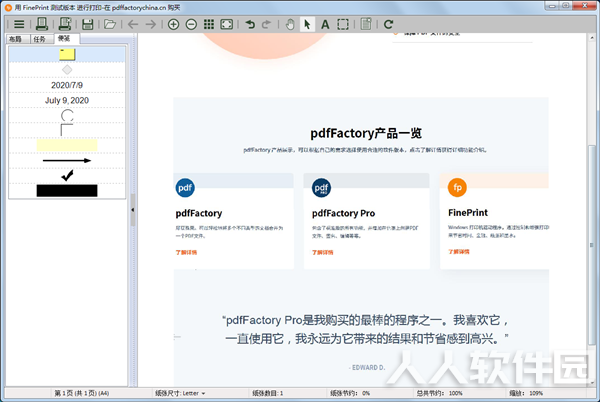Image resolution: width=600 pixels, height=402 pixels.
Task: Pick the diamond shape stamp
Action: tap(67, 70)
